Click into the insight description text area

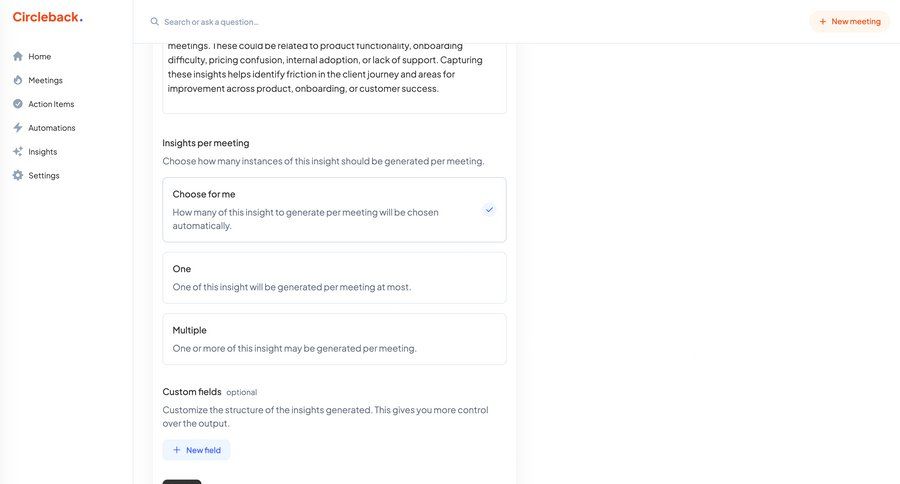334,70
